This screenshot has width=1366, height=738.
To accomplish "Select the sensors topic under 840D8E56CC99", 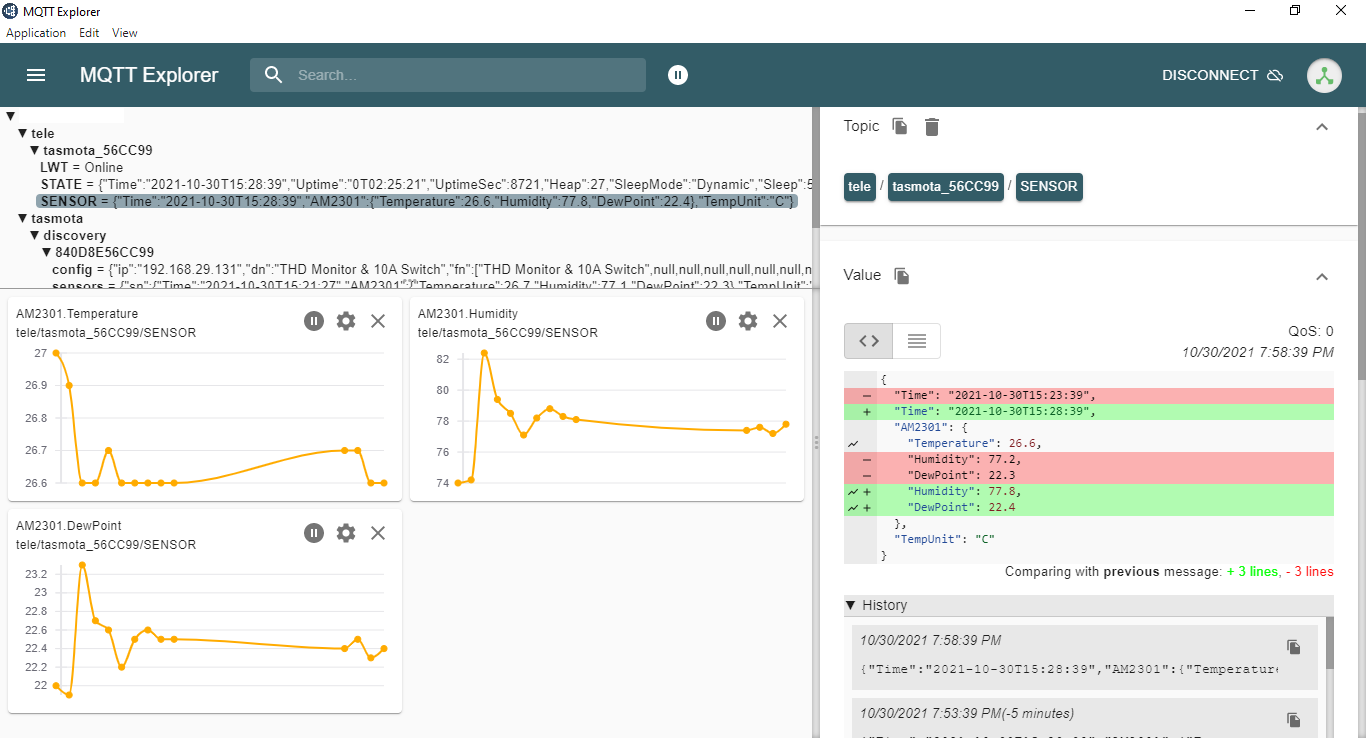I will click(x=431, y=285).
